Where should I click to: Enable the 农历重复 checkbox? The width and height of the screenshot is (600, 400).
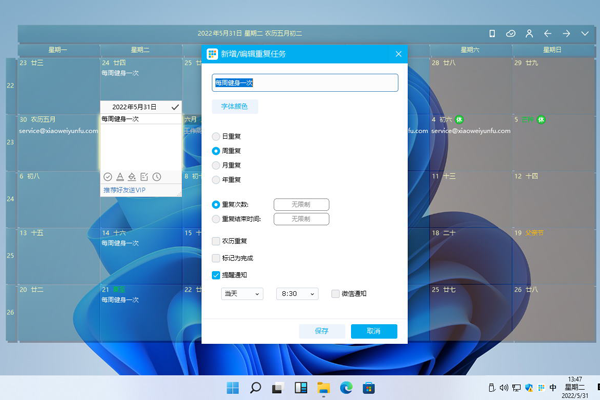tap(216, 241)
